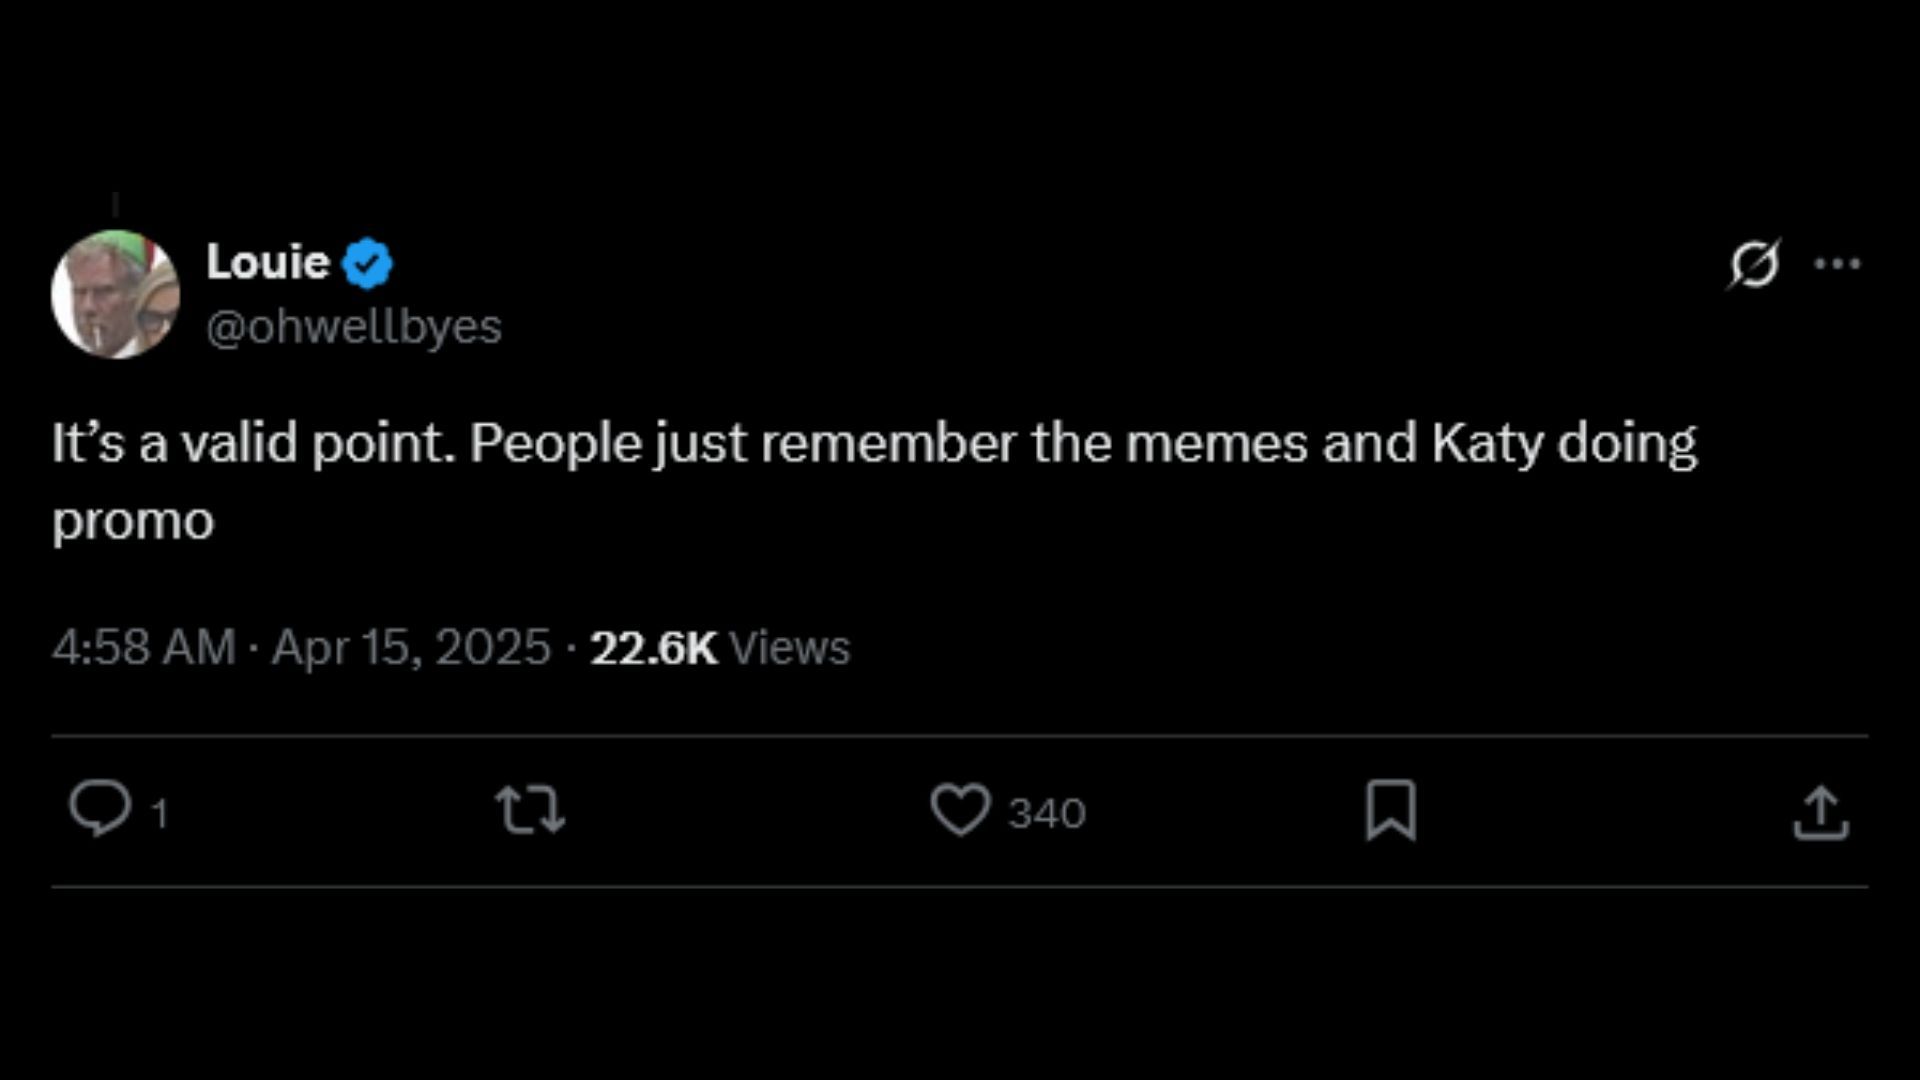Image resolution: width=1920 pixels, height=1080 pixels.
Task: Bookmark this post
Action: coord(1391,810)
